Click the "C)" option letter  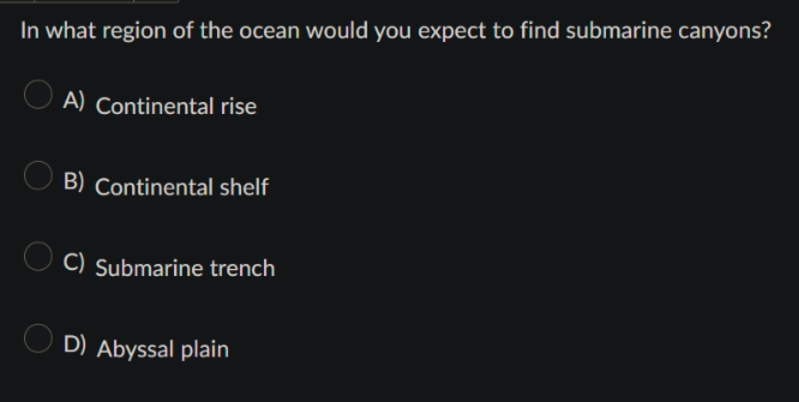[74, 262]
